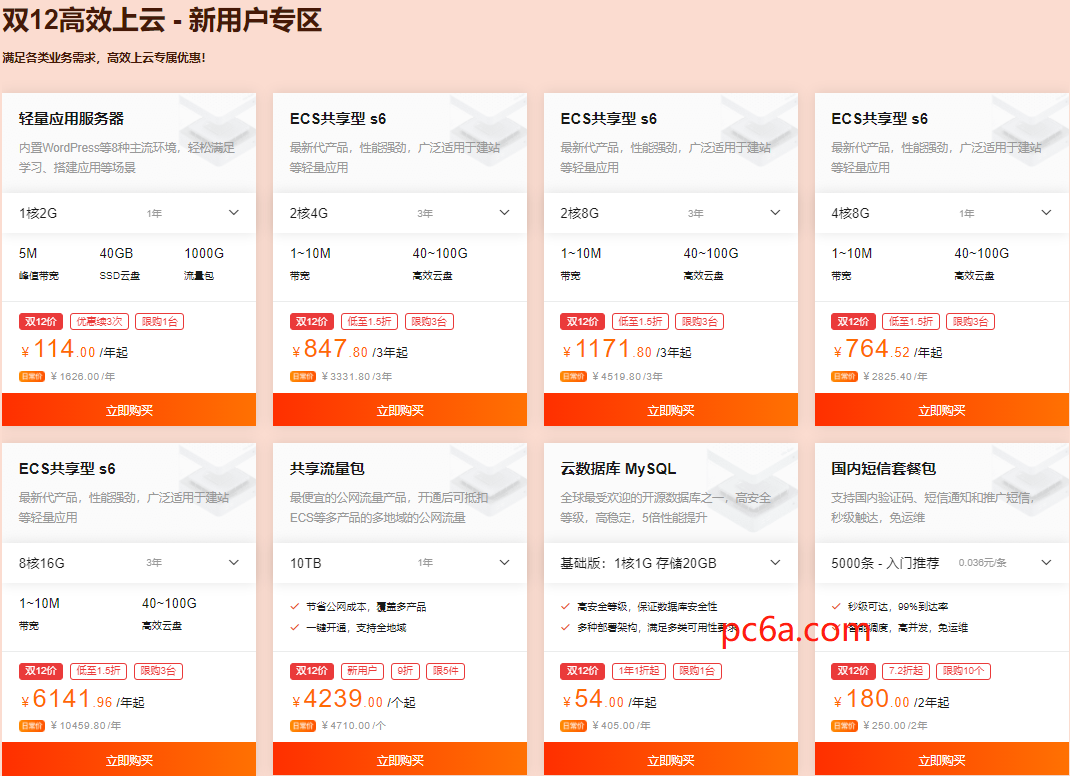
Task: Click 双12价 badge above ¥54.00
Action: click(582, 671)
